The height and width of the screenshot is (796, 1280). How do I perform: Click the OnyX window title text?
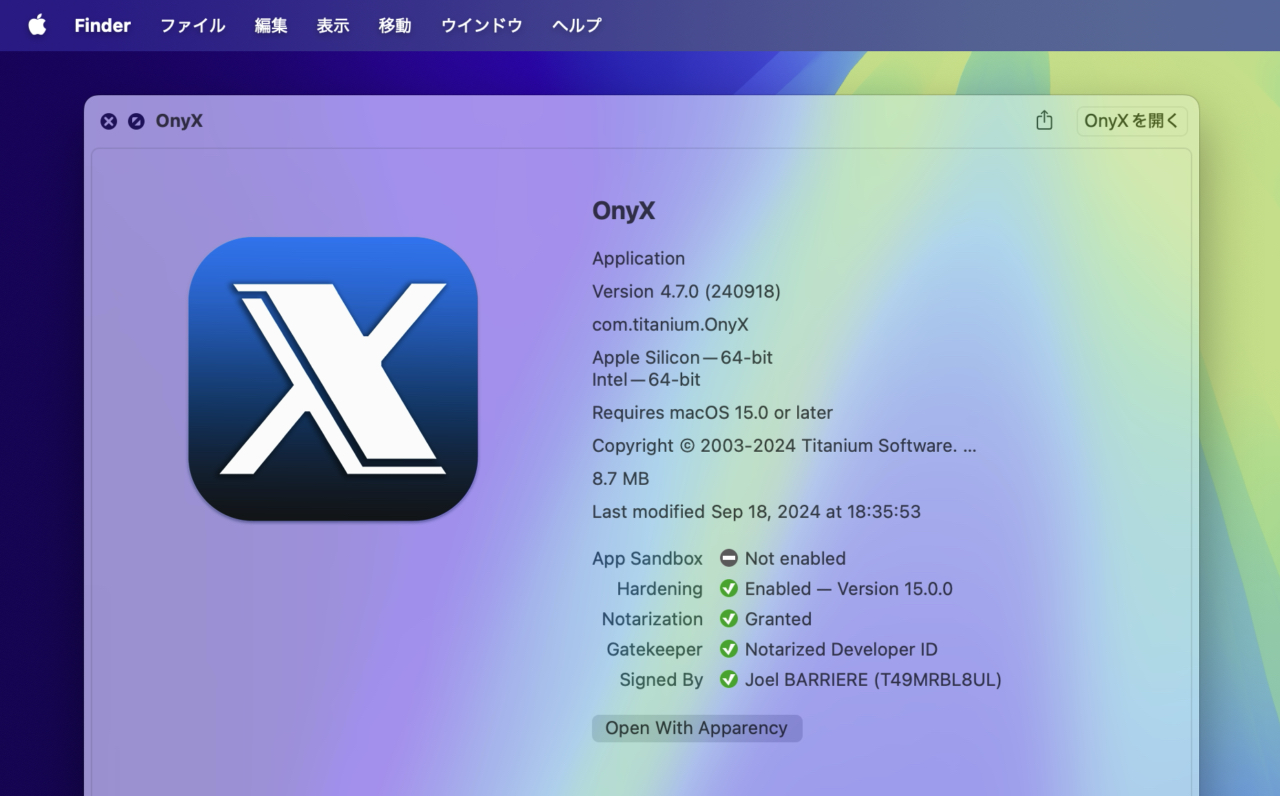(x=179, y=121)
